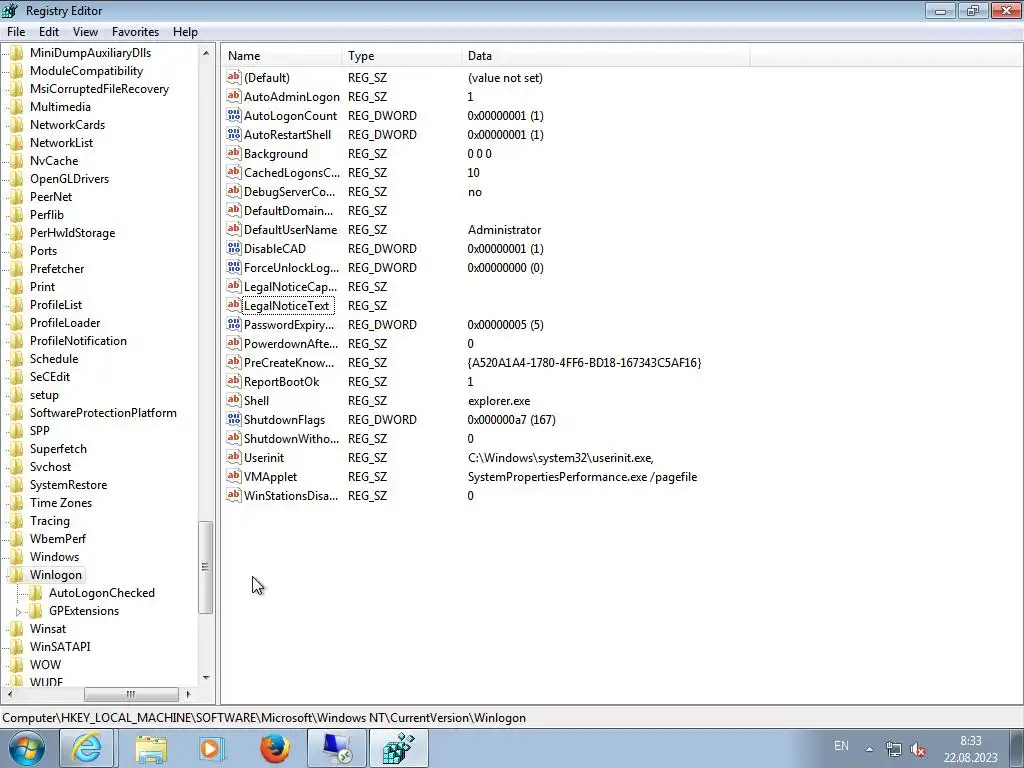Click the EN language indicator
1024x768 pixels.
pos(841,746)
